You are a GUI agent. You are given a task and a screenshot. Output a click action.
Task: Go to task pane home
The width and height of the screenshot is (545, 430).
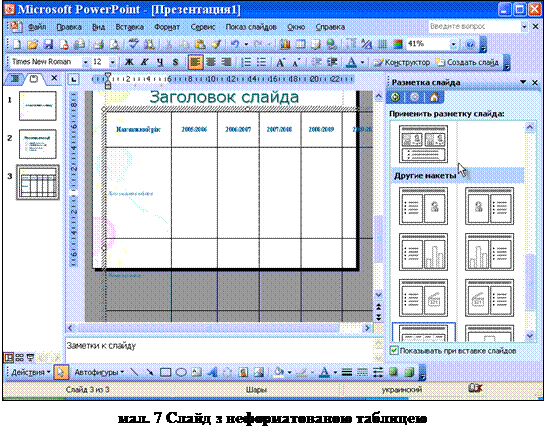tap(434, 97)
